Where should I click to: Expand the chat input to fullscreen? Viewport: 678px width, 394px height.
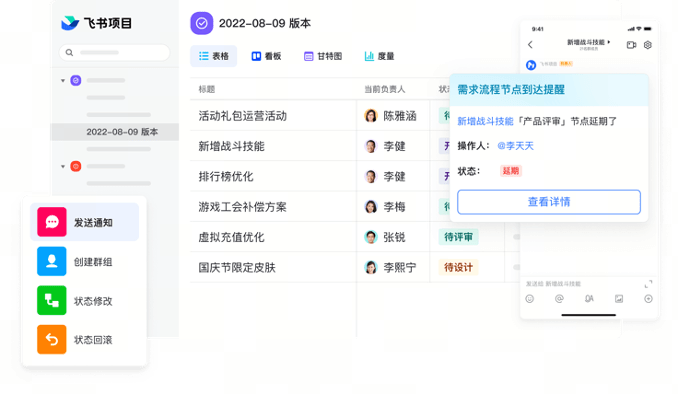point(648,284)
